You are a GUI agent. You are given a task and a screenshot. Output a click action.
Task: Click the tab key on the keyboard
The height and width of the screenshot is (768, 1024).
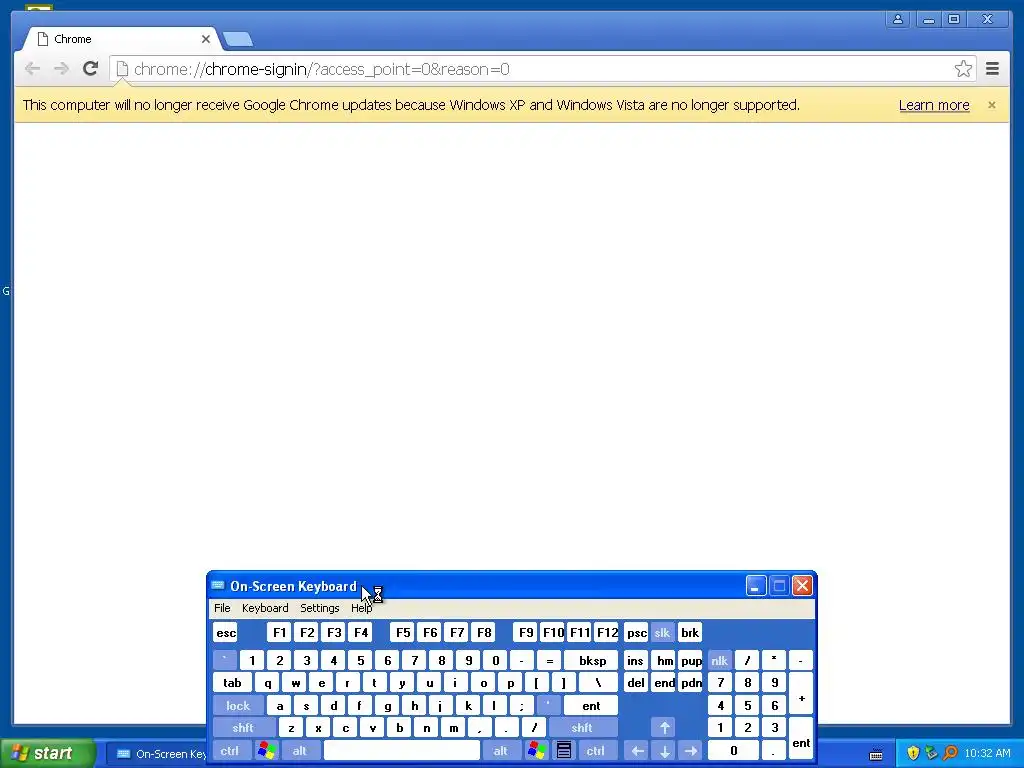point(232,683)
